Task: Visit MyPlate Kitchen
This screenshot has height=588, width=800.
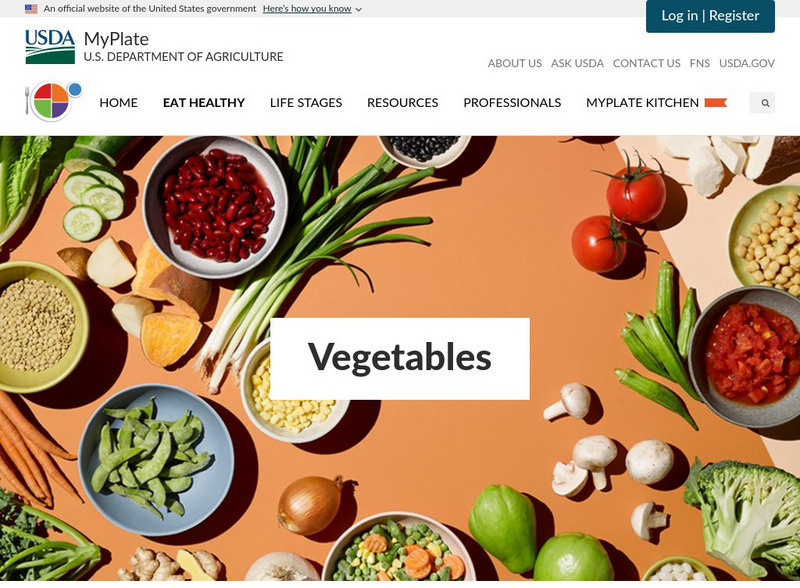Action: click(x=642, y=103)
